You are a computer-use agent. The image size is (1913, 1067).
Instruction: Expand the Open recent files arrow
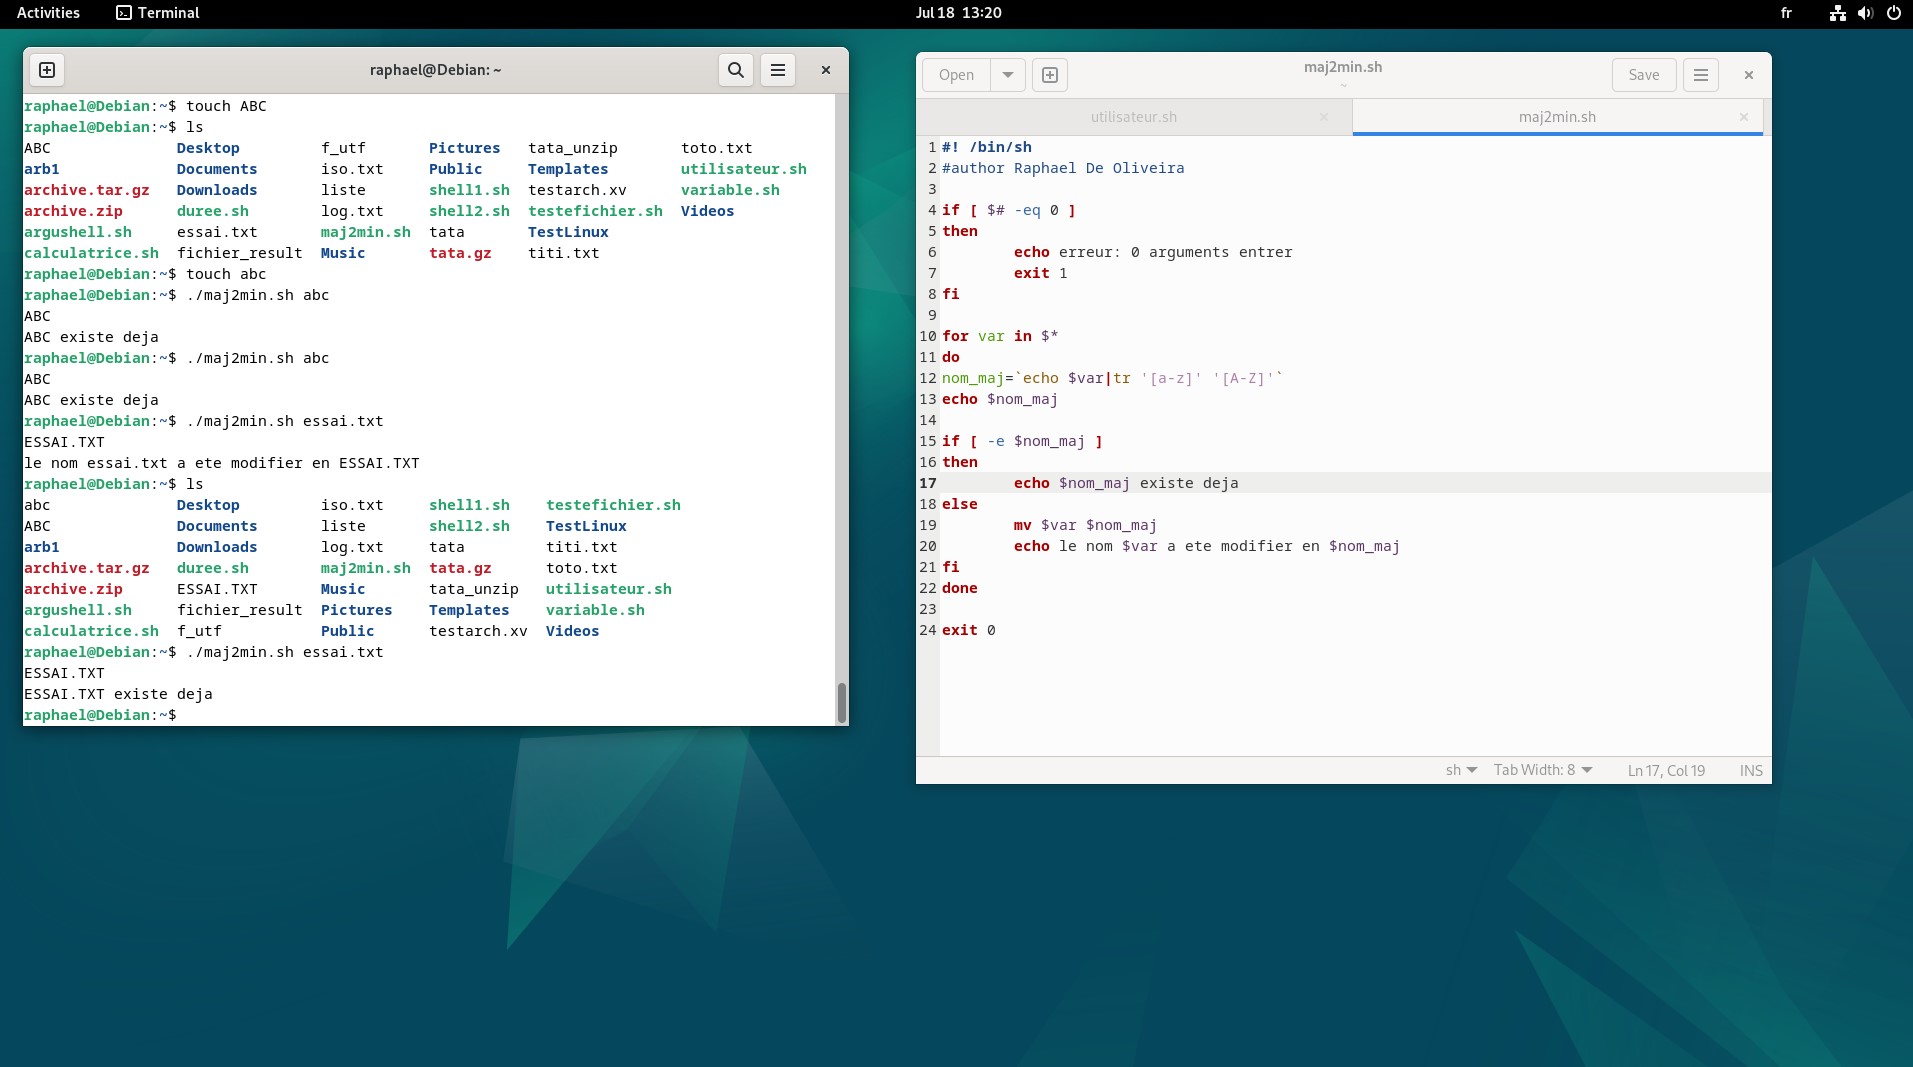point(1008,75)
